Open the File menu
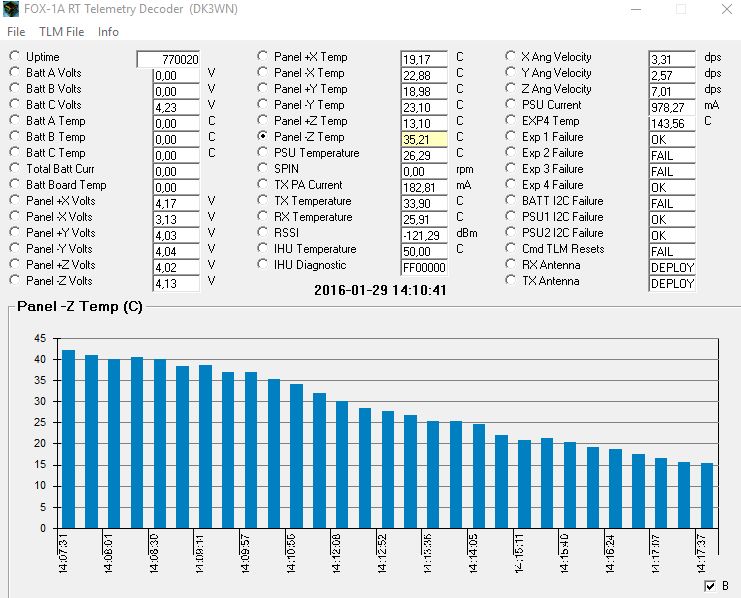This screenshot has height=598, width=741. (x=16, y=32)
